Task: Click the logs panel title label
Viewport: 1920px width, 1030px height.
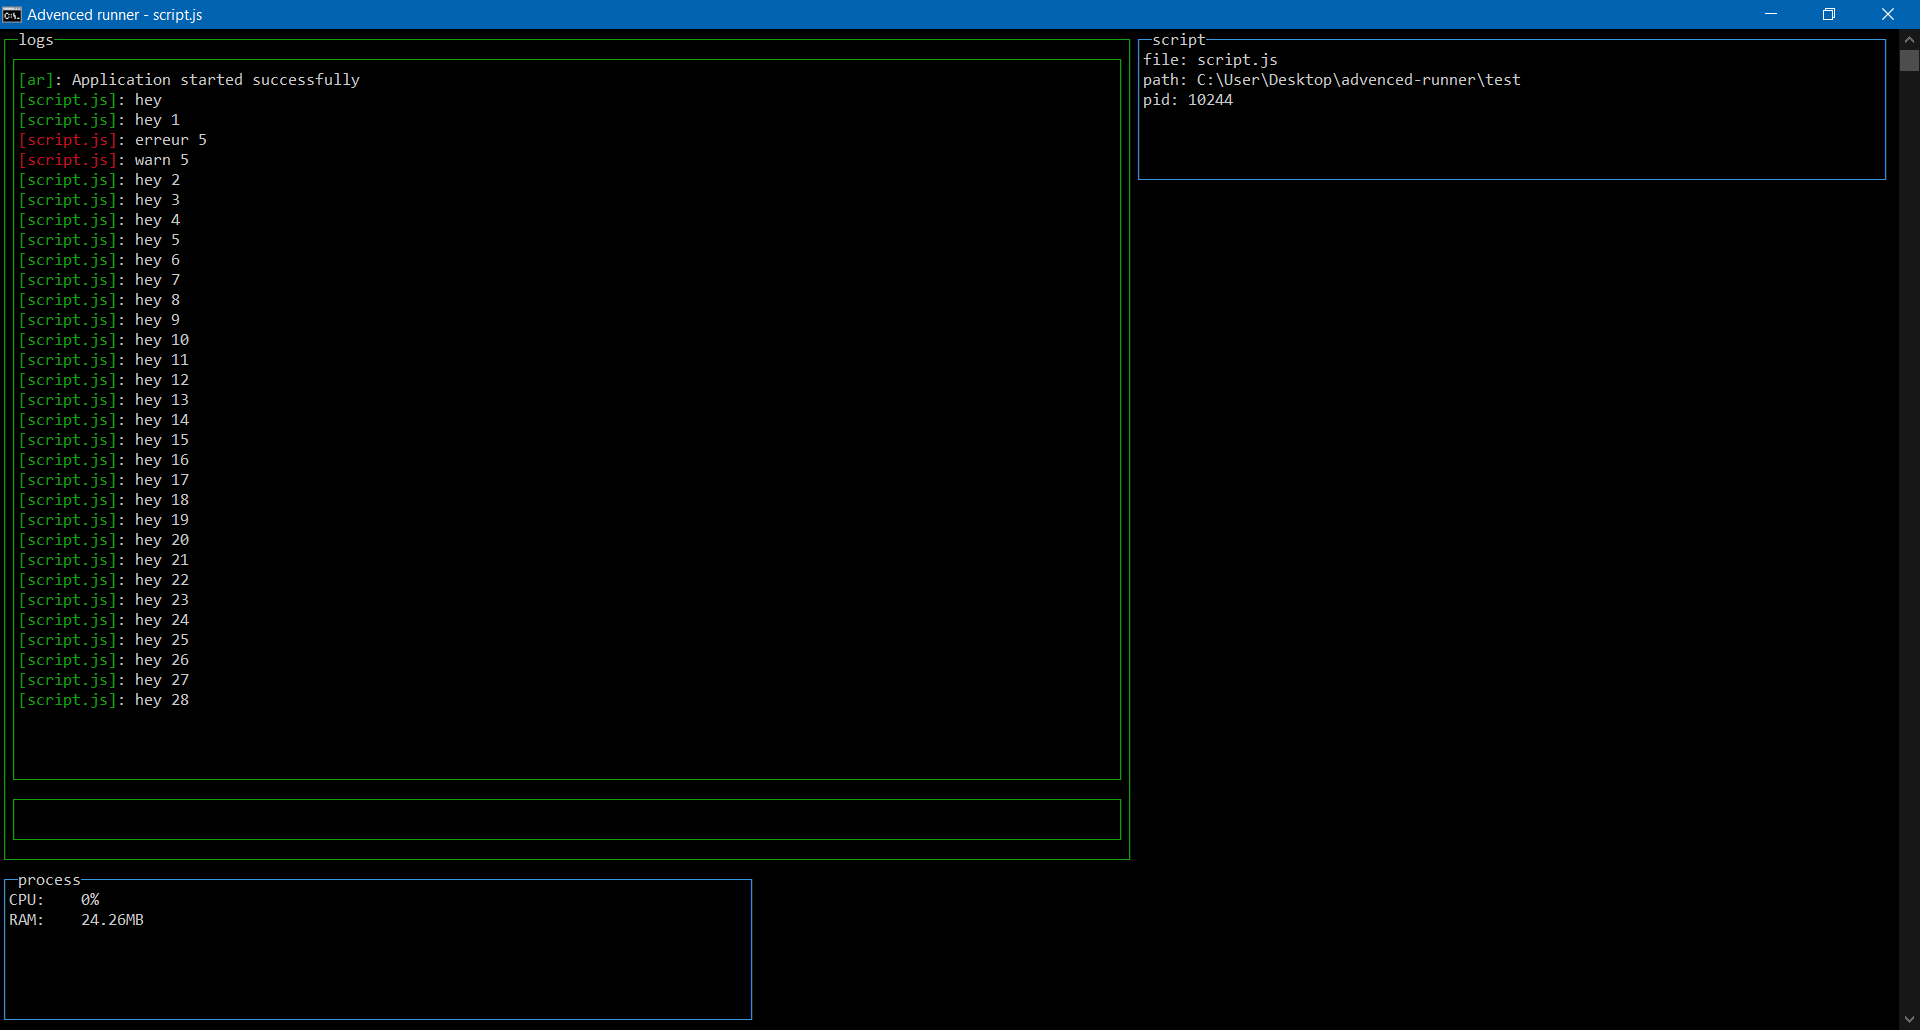Action: [36, 40]
